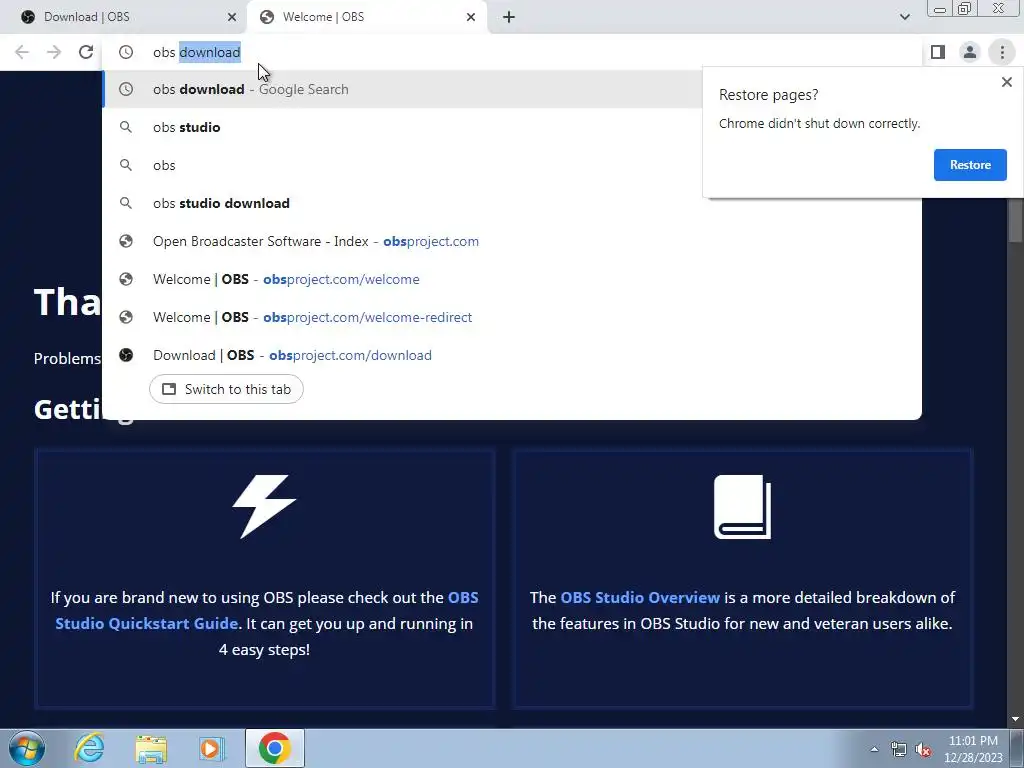The image size is (1024, 768).
Task: Click the browser back arrow
Action: 22,52
